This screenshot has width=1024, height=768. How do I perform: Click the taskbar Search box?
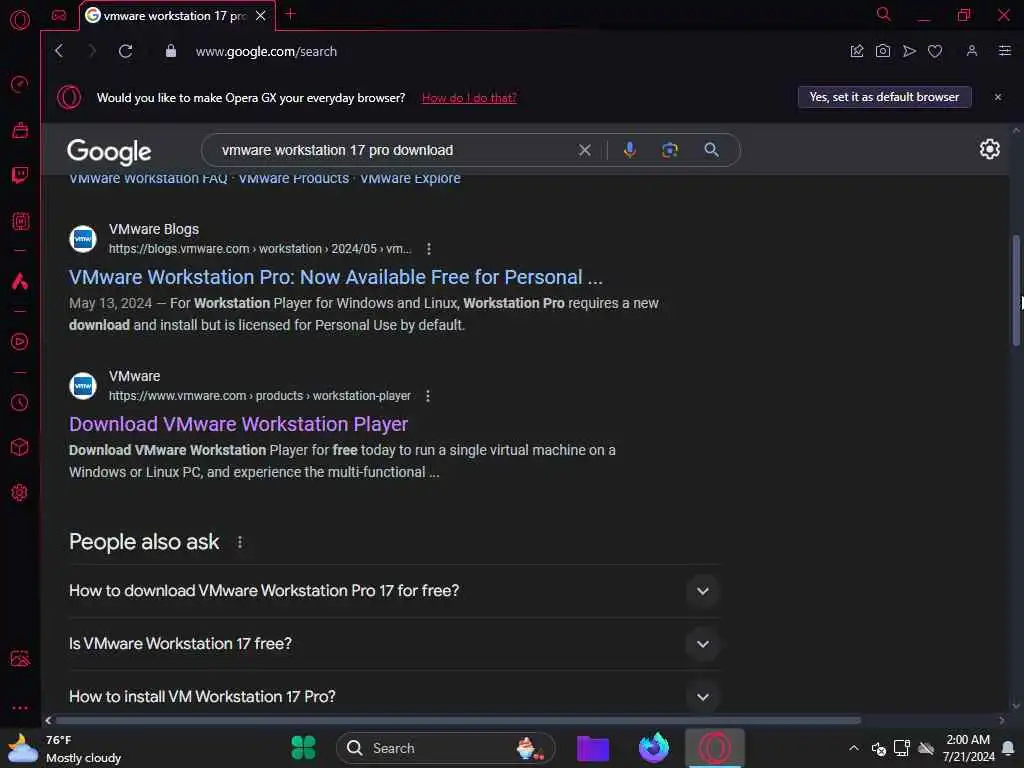point(445,748)
